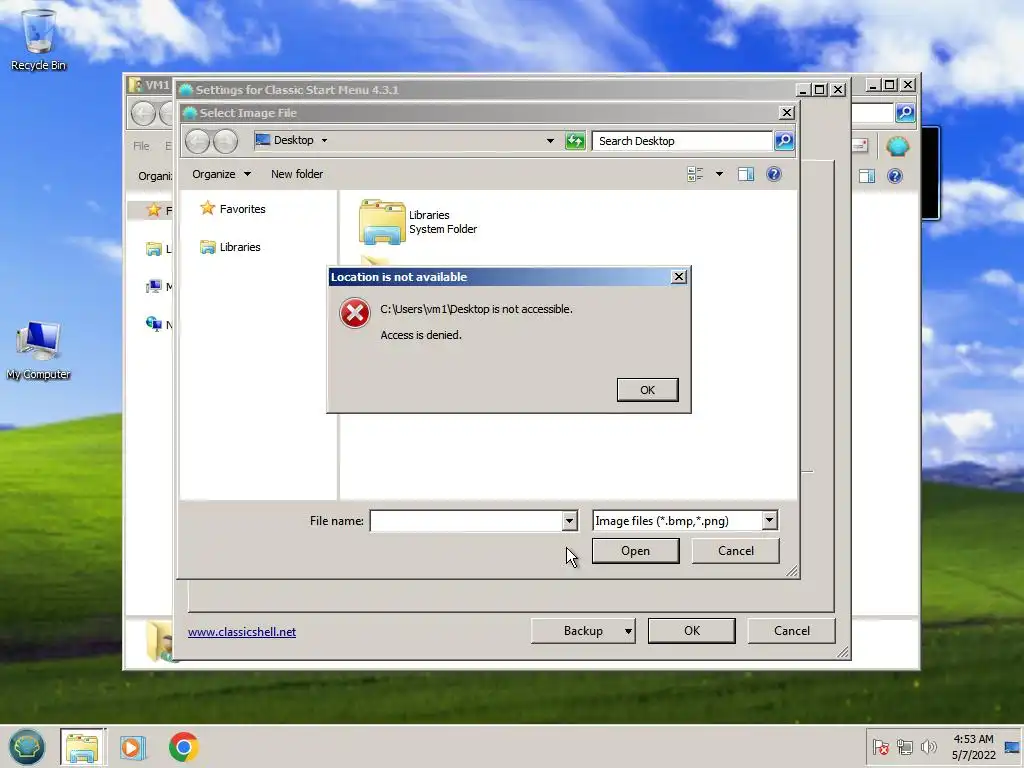Click Cancel in Select Image File dialog

[x=735, y=551]
